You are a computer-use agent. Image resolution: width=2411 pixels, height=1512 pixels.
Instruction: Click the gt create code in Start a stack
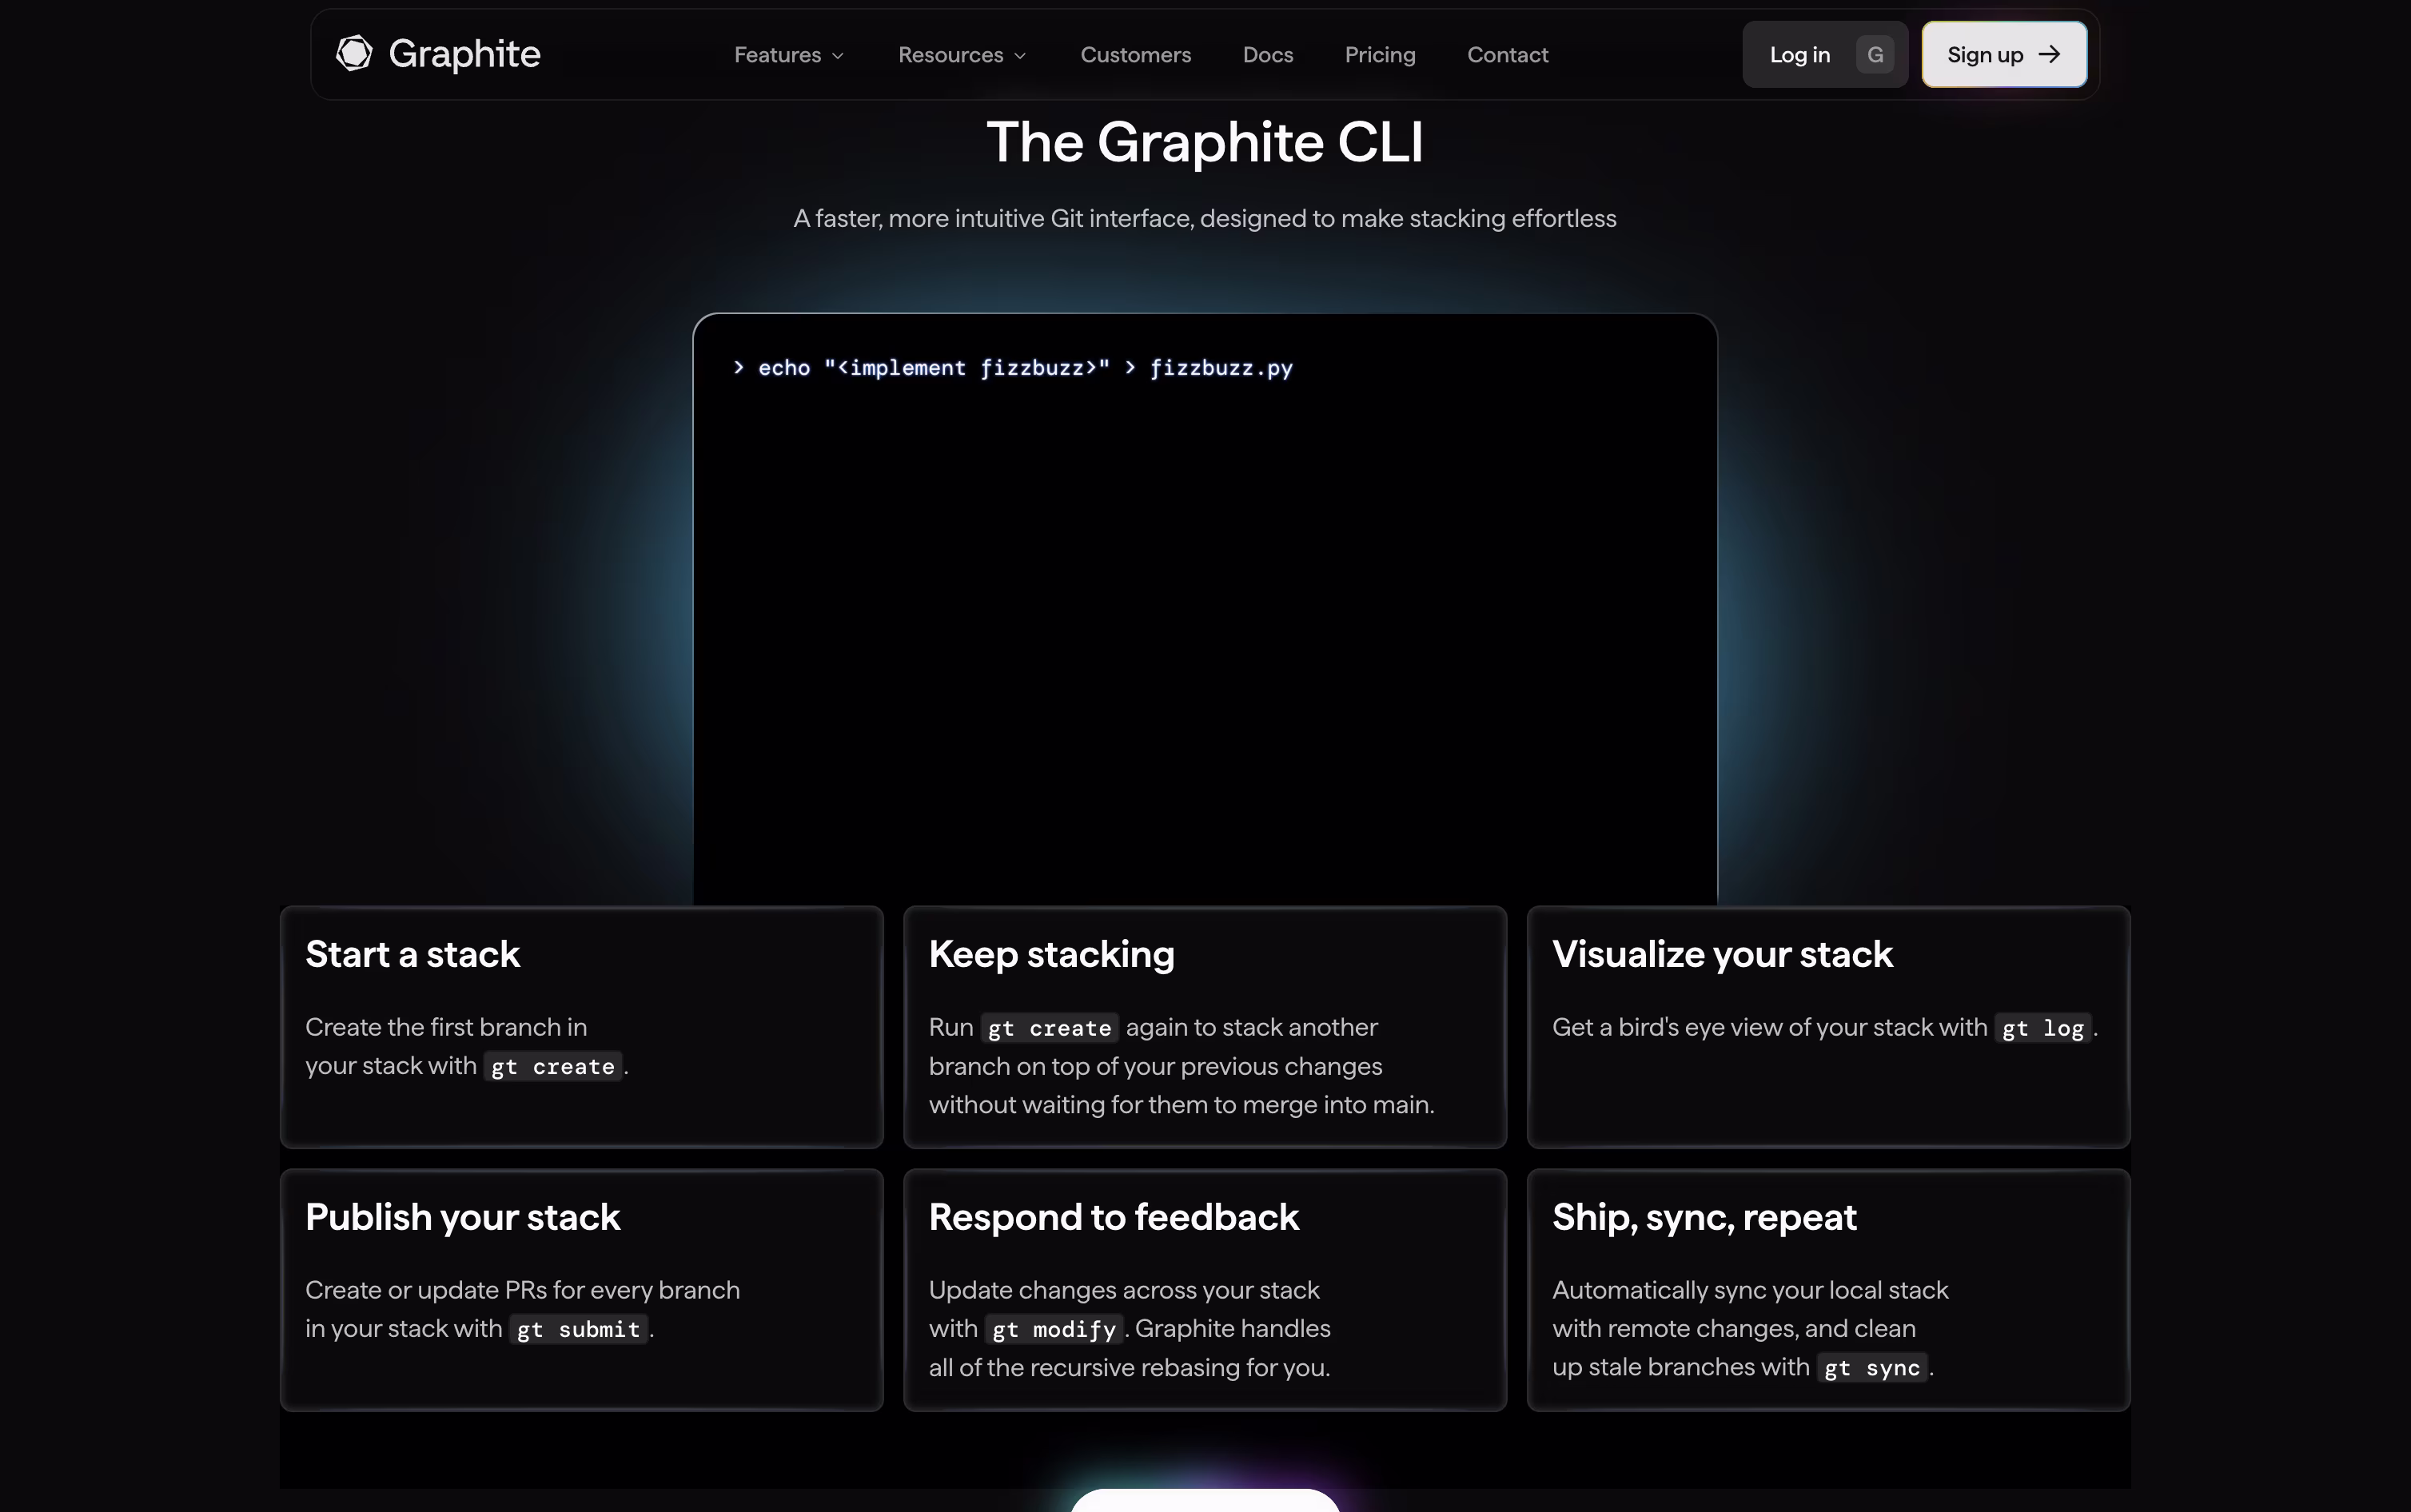[x=553, y=1067]
